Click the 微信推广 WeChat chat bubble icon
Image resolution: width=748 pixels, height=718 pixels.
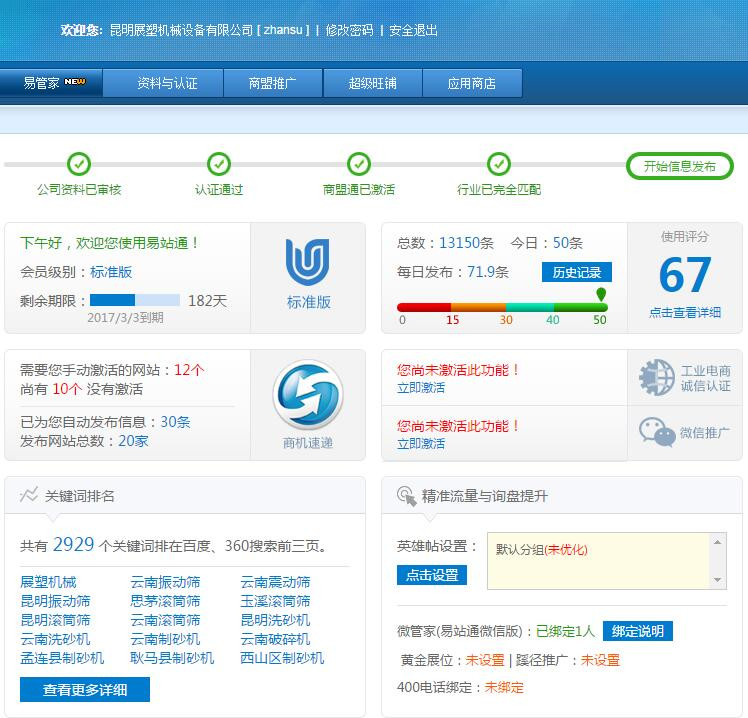click(657, 432)
